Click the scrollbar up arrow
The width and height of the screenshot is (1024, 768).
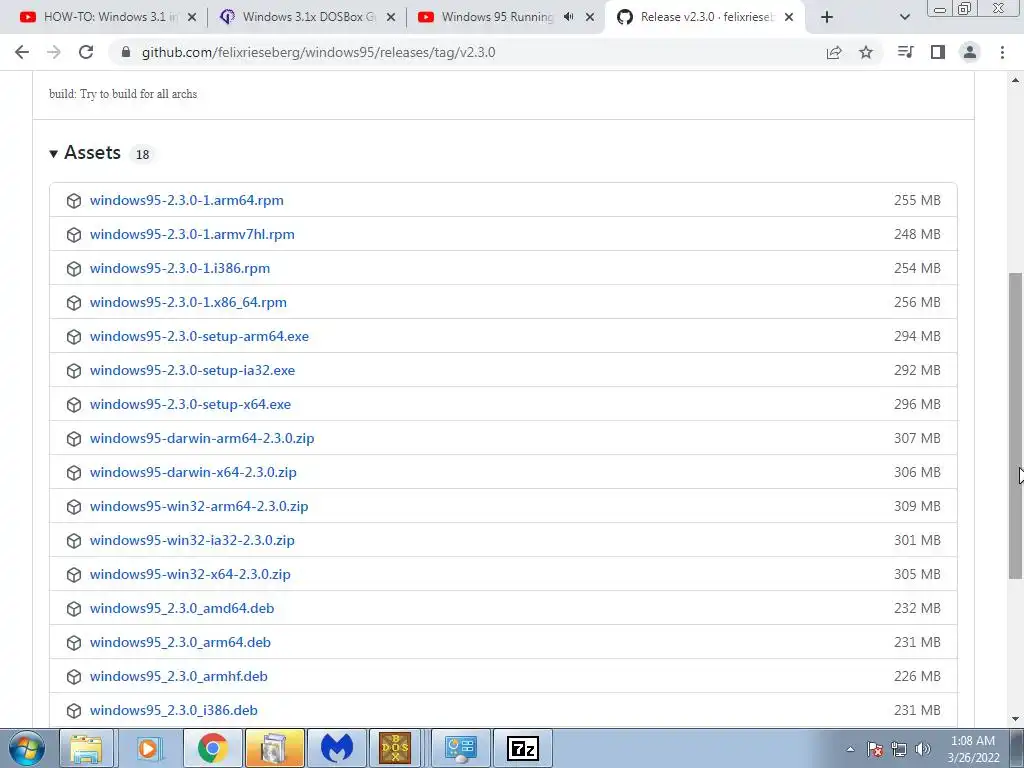[1015, 80]
